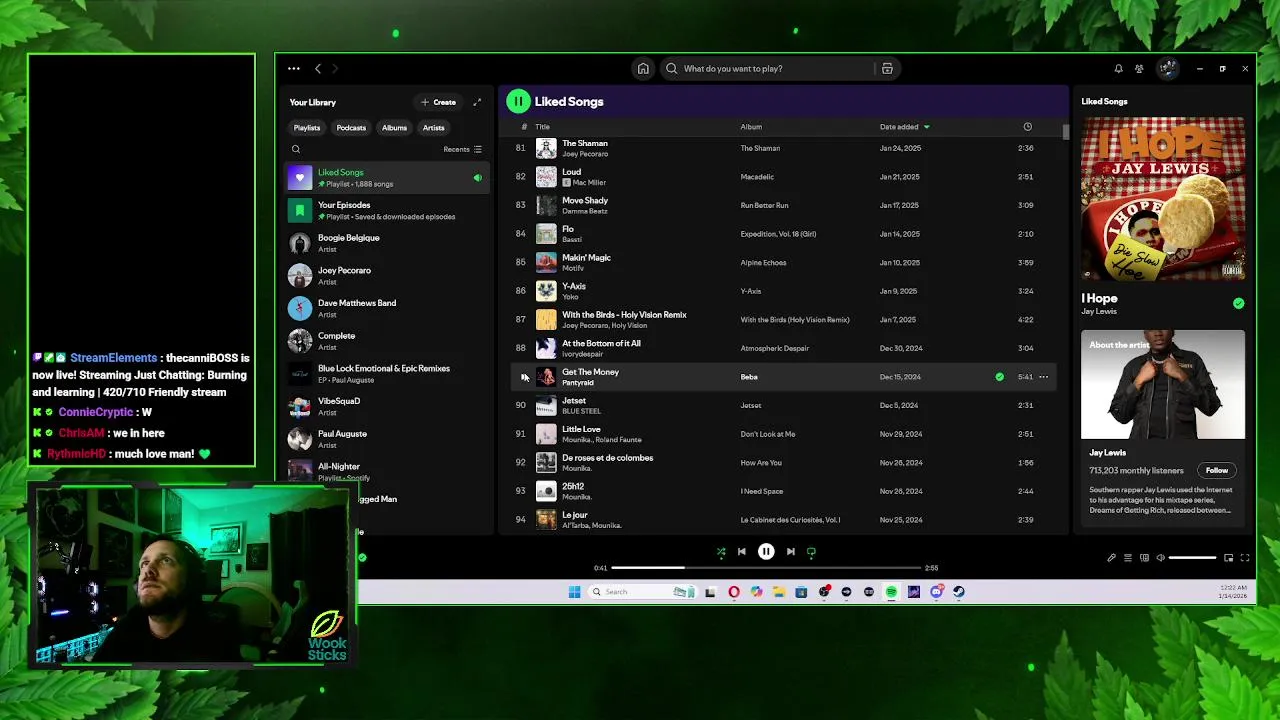Open Blue Lock Emotional & Epic Remixes EP

[x=386, y=374]
